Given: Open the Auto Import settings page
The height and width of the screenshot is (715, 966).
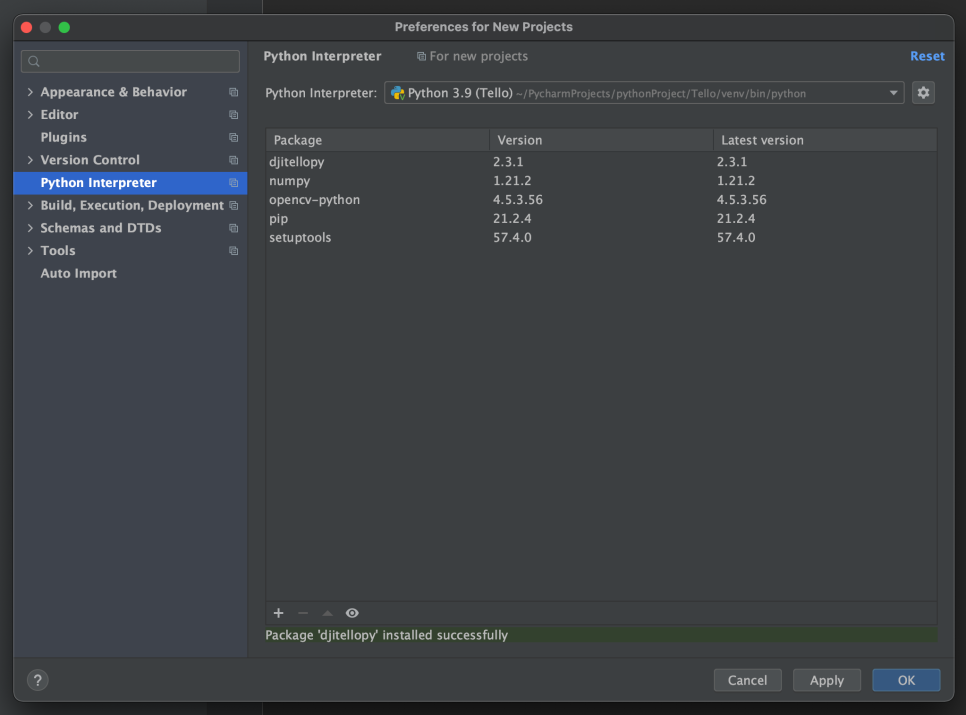Looking at the screenshot, I should click(78, 273).
